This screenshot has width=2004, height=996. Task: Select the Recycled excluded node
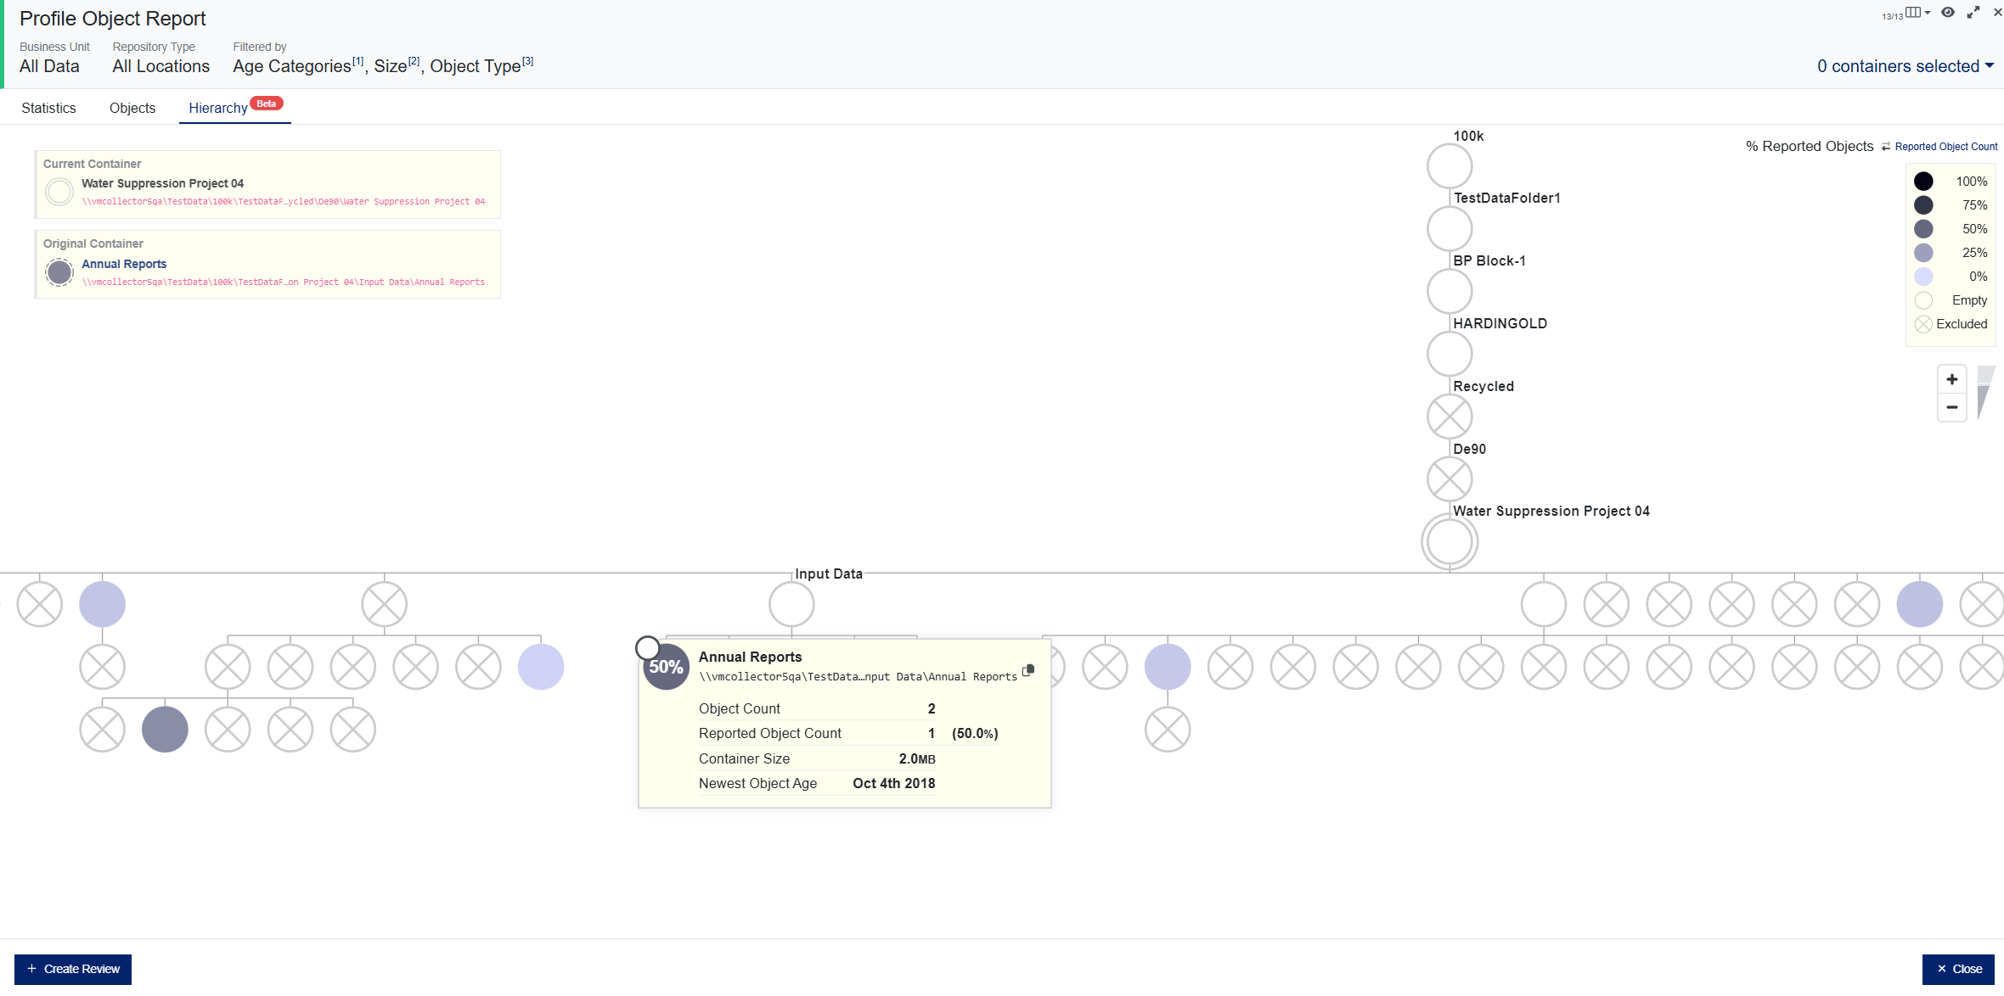1449,416
